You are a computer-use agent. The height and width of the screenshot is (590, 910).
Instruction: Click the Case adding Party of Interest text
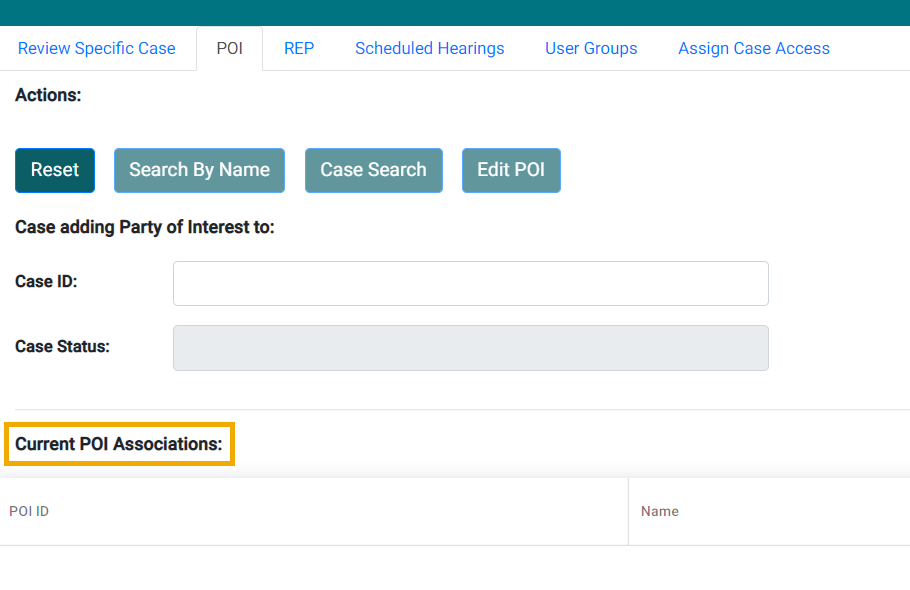(x=144, y=227)
